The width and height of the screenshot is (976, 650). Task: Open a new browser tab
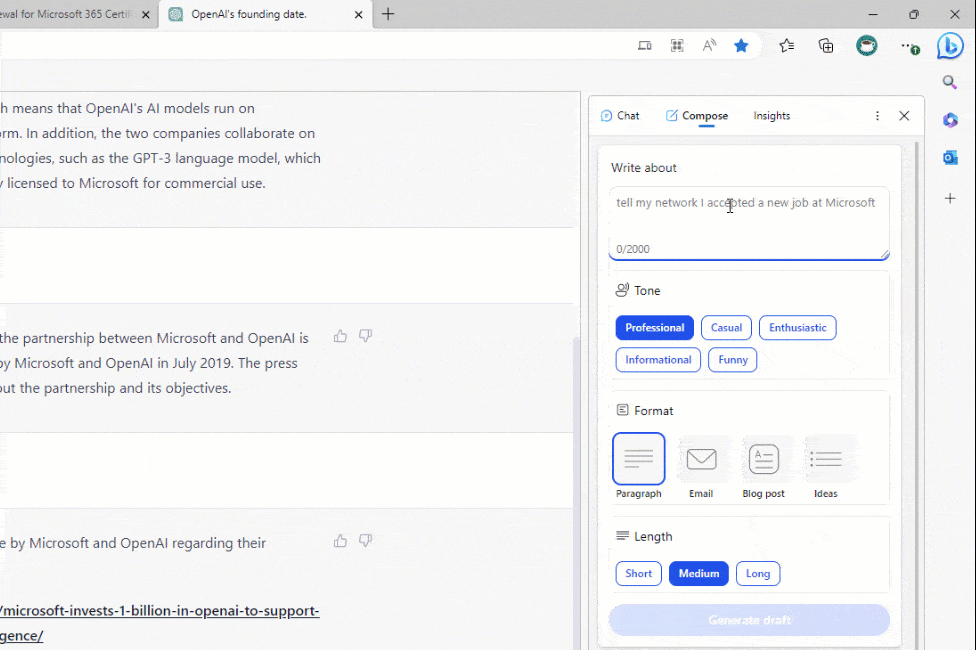[388, 14]
